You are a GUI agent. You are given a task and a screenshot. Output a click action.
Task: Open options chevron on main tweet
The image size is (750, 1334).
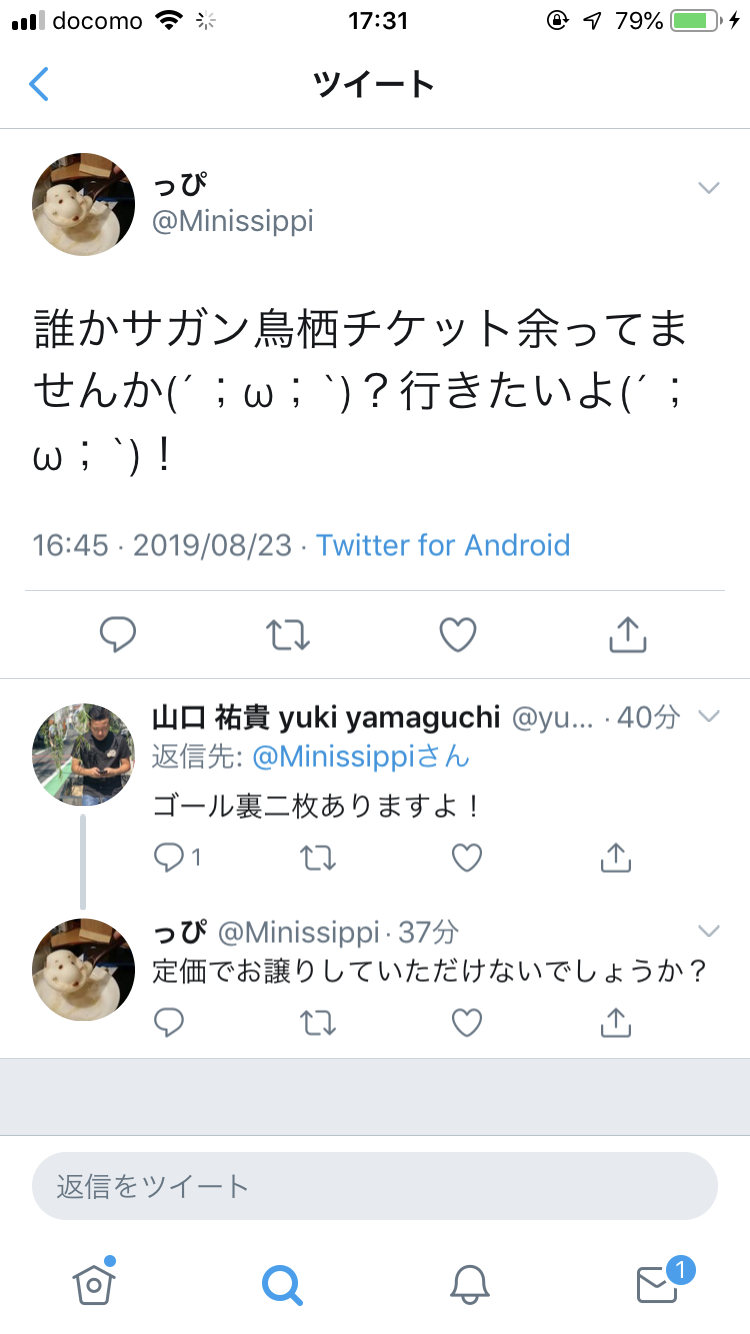point(708,188)
